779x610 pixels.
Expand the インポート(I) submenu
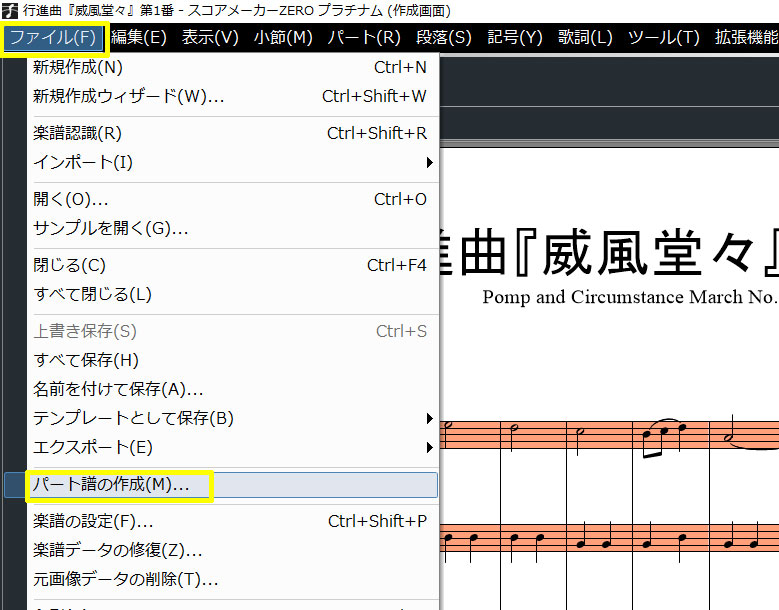[x=233, y=162]
